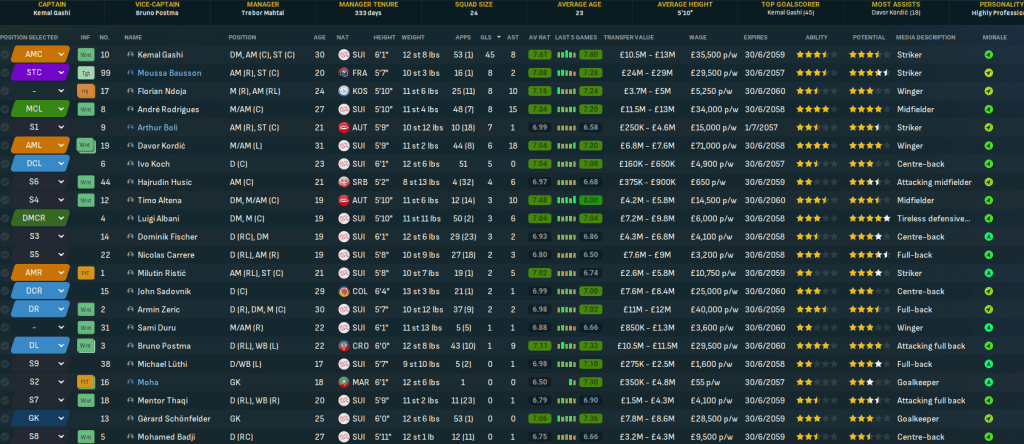Click Kemal Gashi's Wnt status icon
Viewport: 1024px width, 444px height.
pos(85,54)
